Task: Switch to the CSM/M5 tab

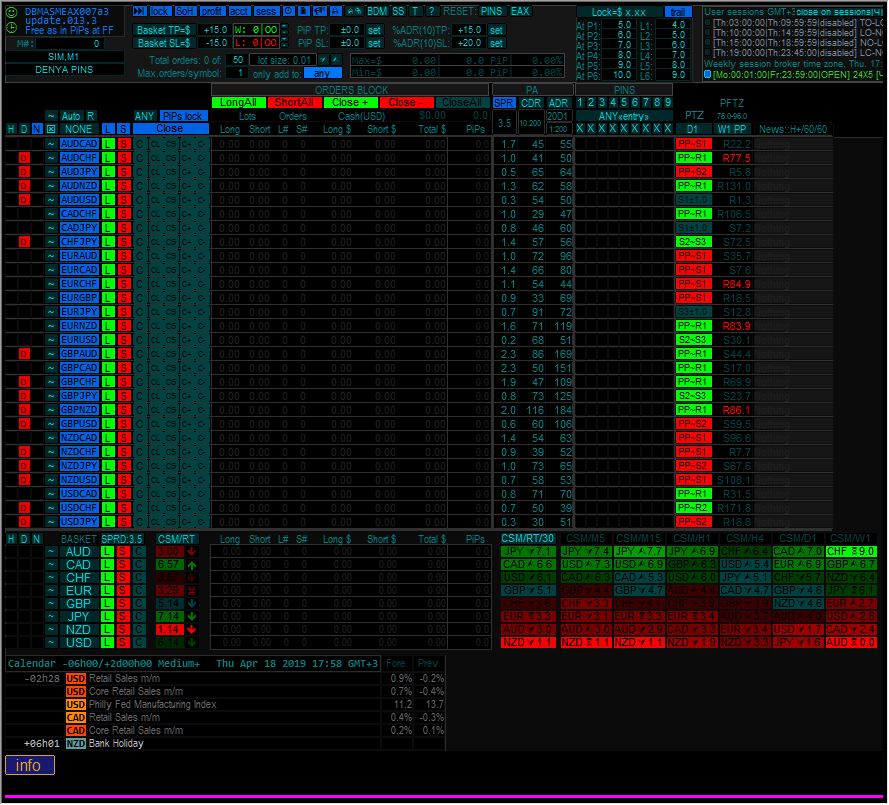Action: click(x=586, y=539)
